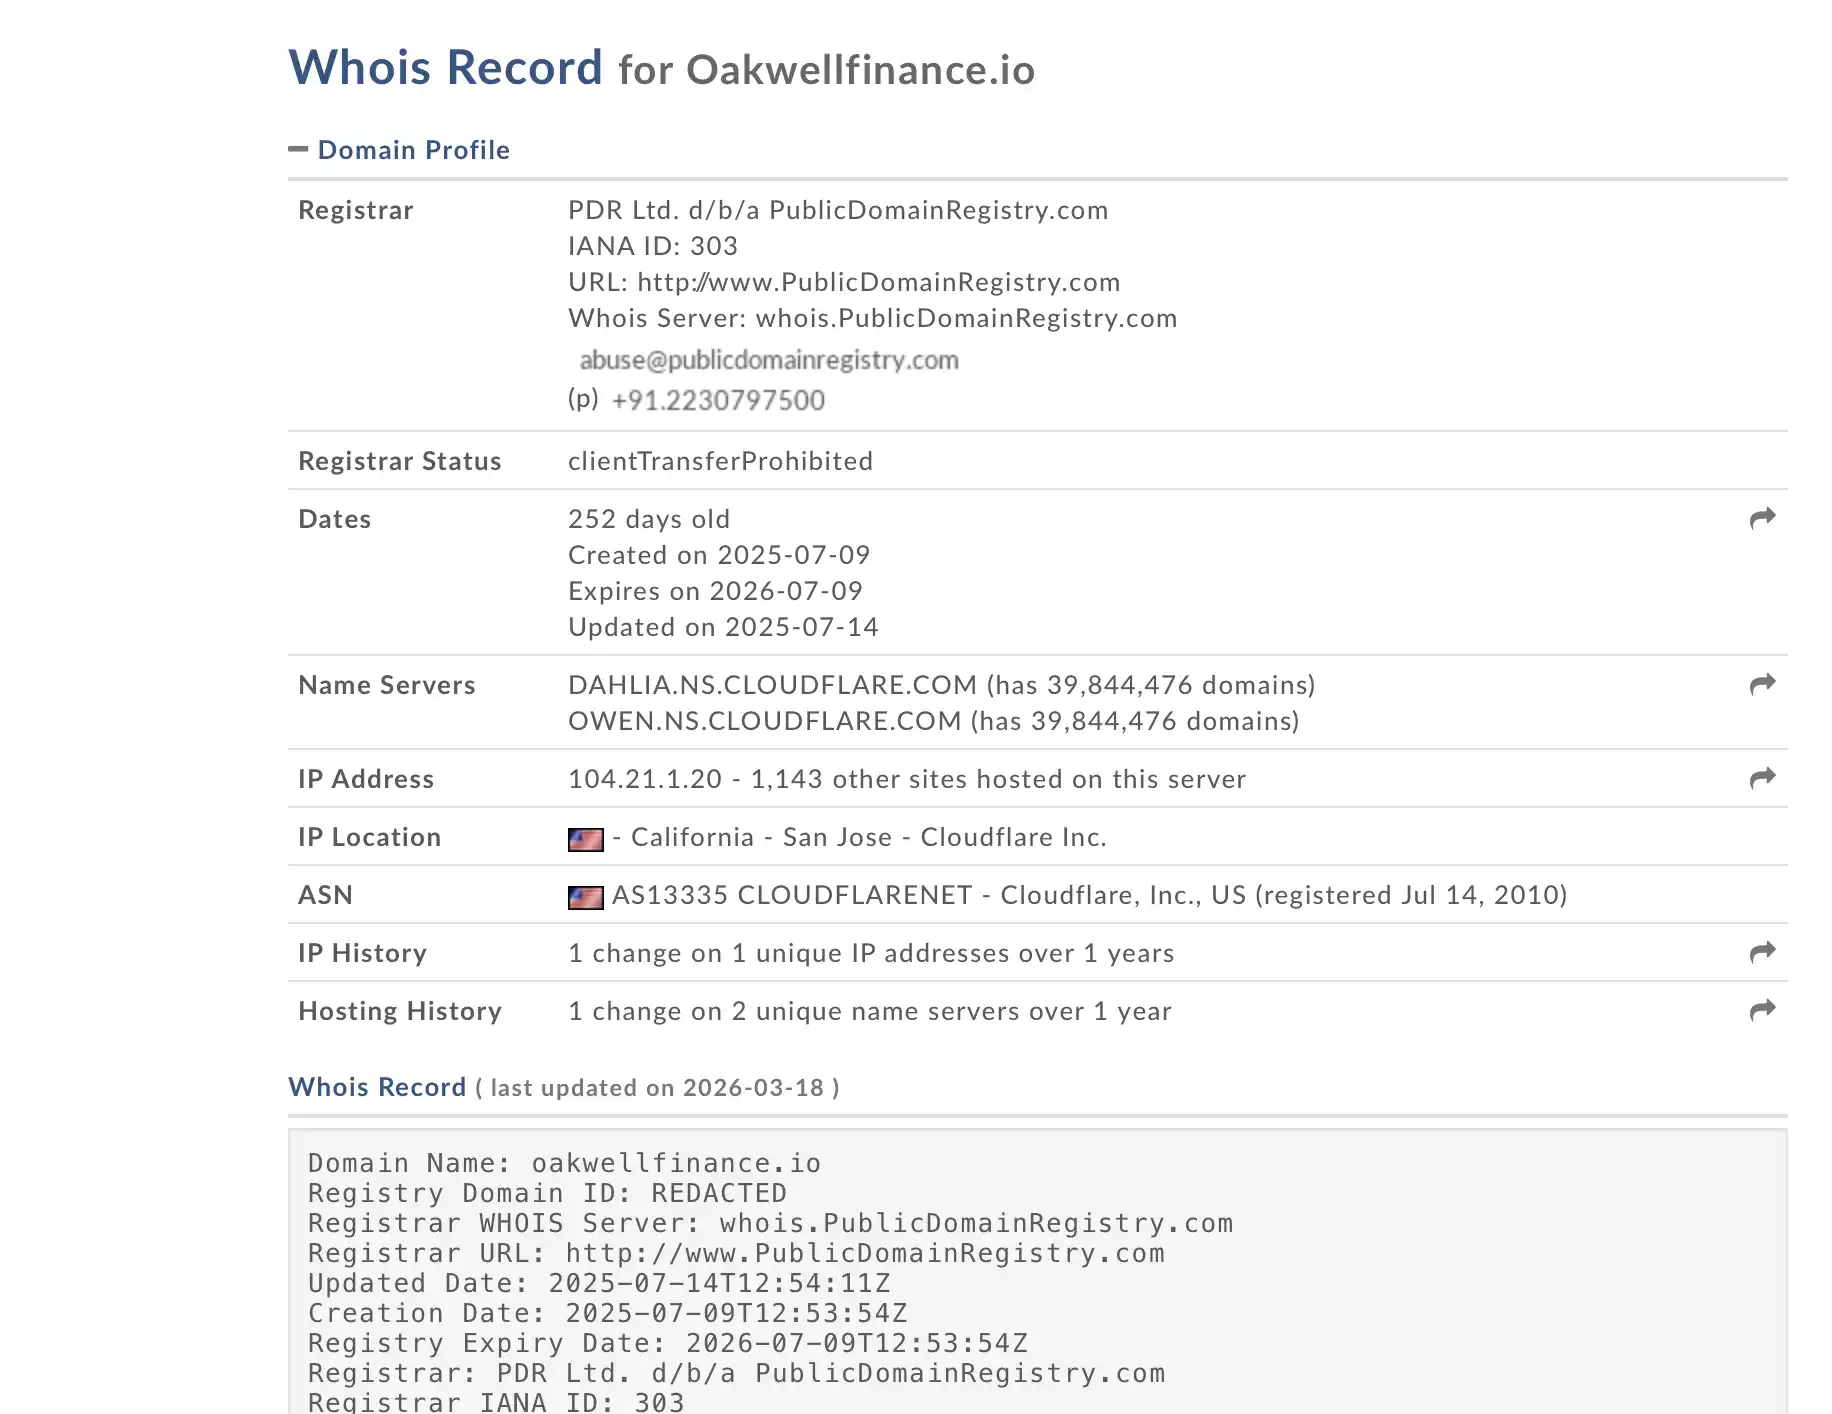Click inside the raw whois record text box
Image resolution: width=1832 pixels, height=1414 pixels.
tap(1036, 1270)
